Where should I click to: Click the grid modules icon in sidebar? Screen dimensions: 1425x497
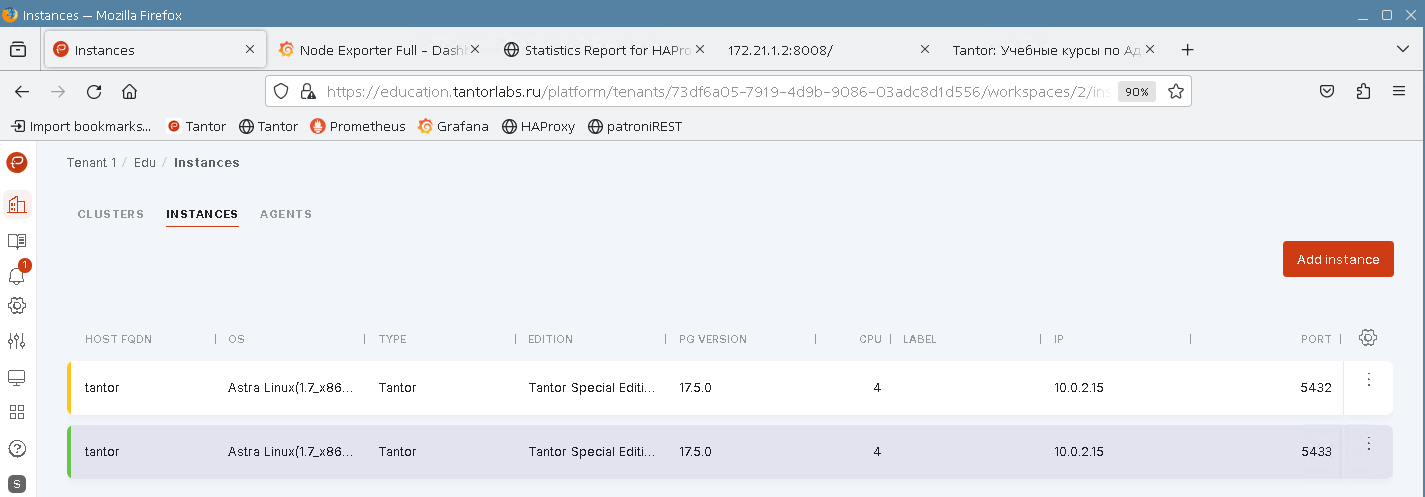(x=16, y=412)
